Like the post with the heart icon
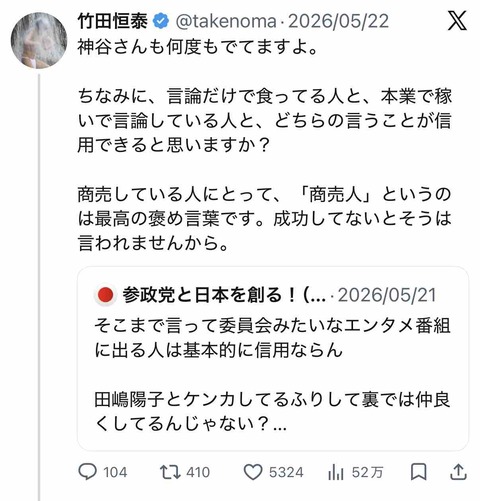The height and width of the screenshot is (501, 480). [x=253, y=472]
